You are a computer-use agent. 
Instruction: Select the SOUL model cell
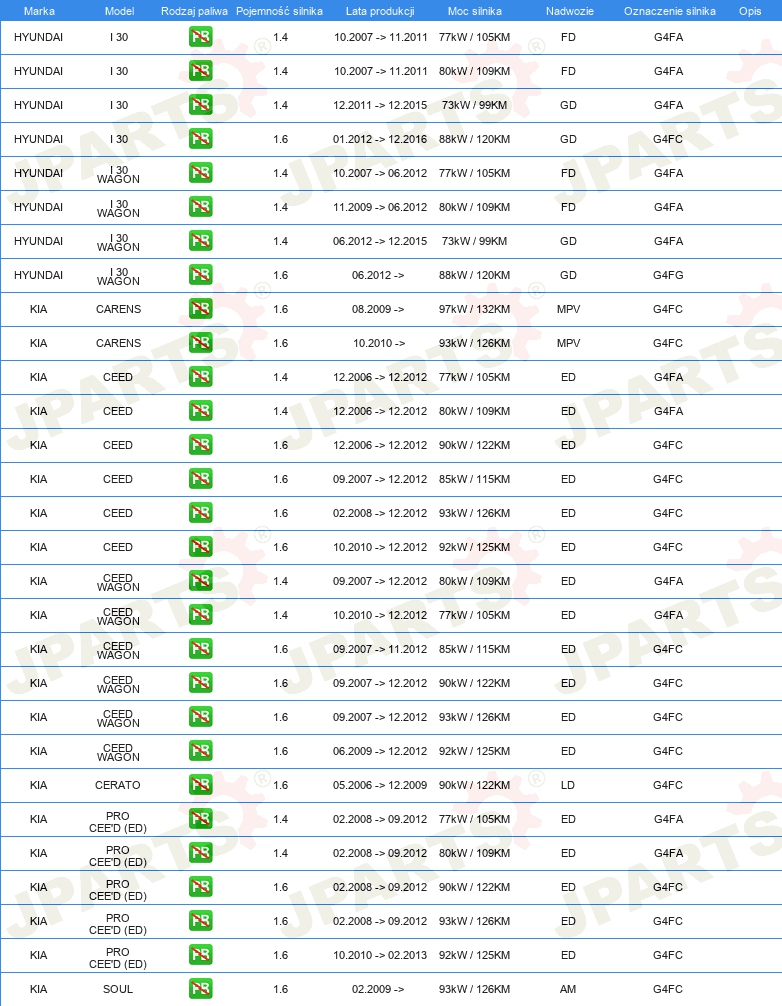(x=118, y=989)
